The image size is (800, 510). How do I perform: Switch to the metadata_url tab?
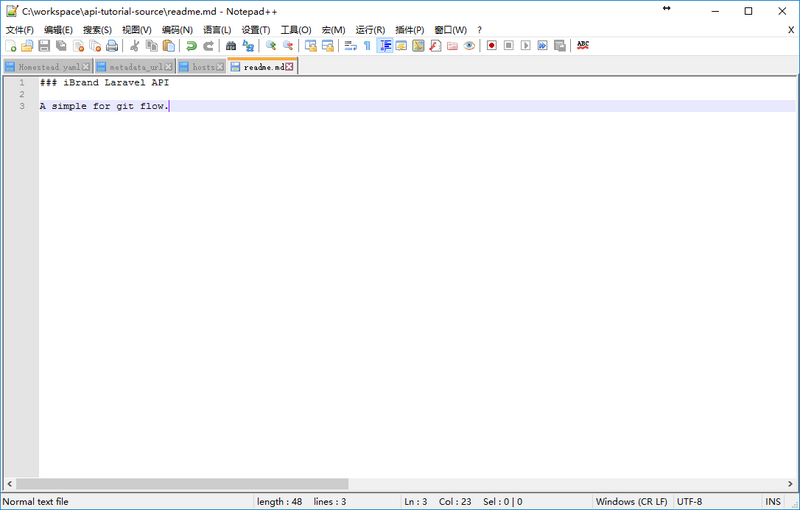(135, 67)
